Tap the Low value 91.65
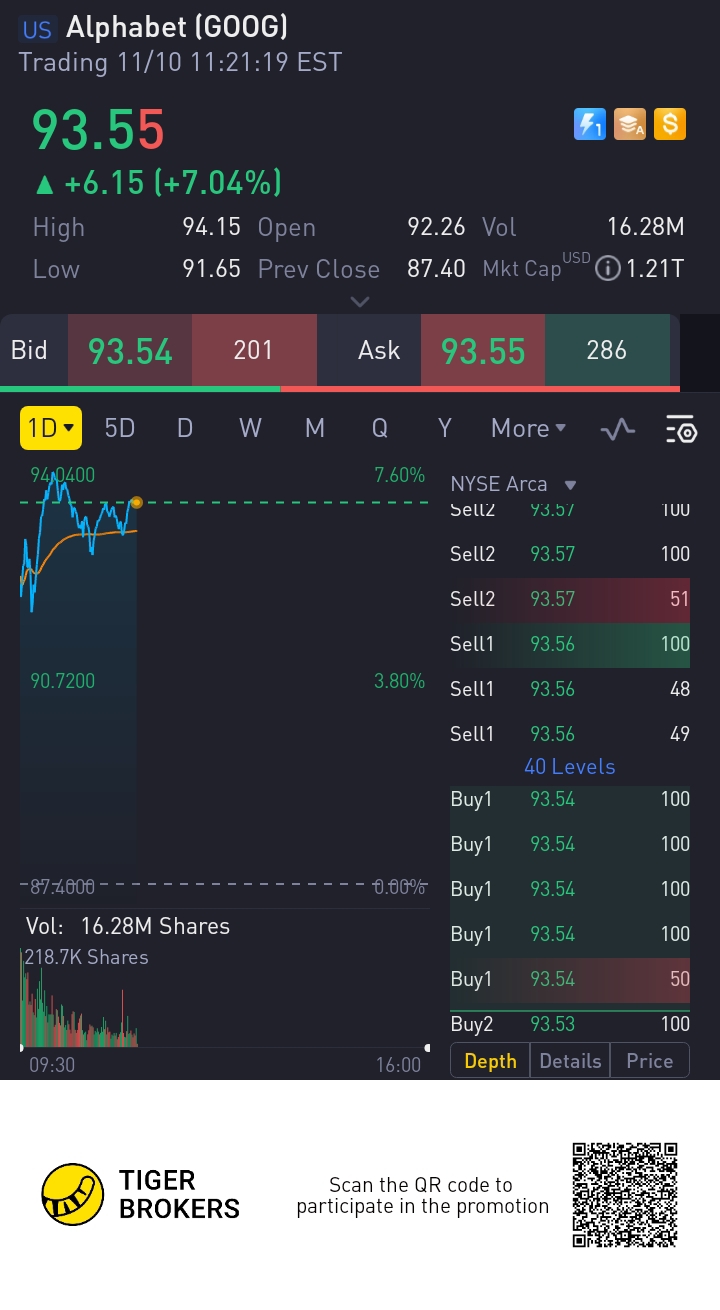 click(x=211, y=269)
